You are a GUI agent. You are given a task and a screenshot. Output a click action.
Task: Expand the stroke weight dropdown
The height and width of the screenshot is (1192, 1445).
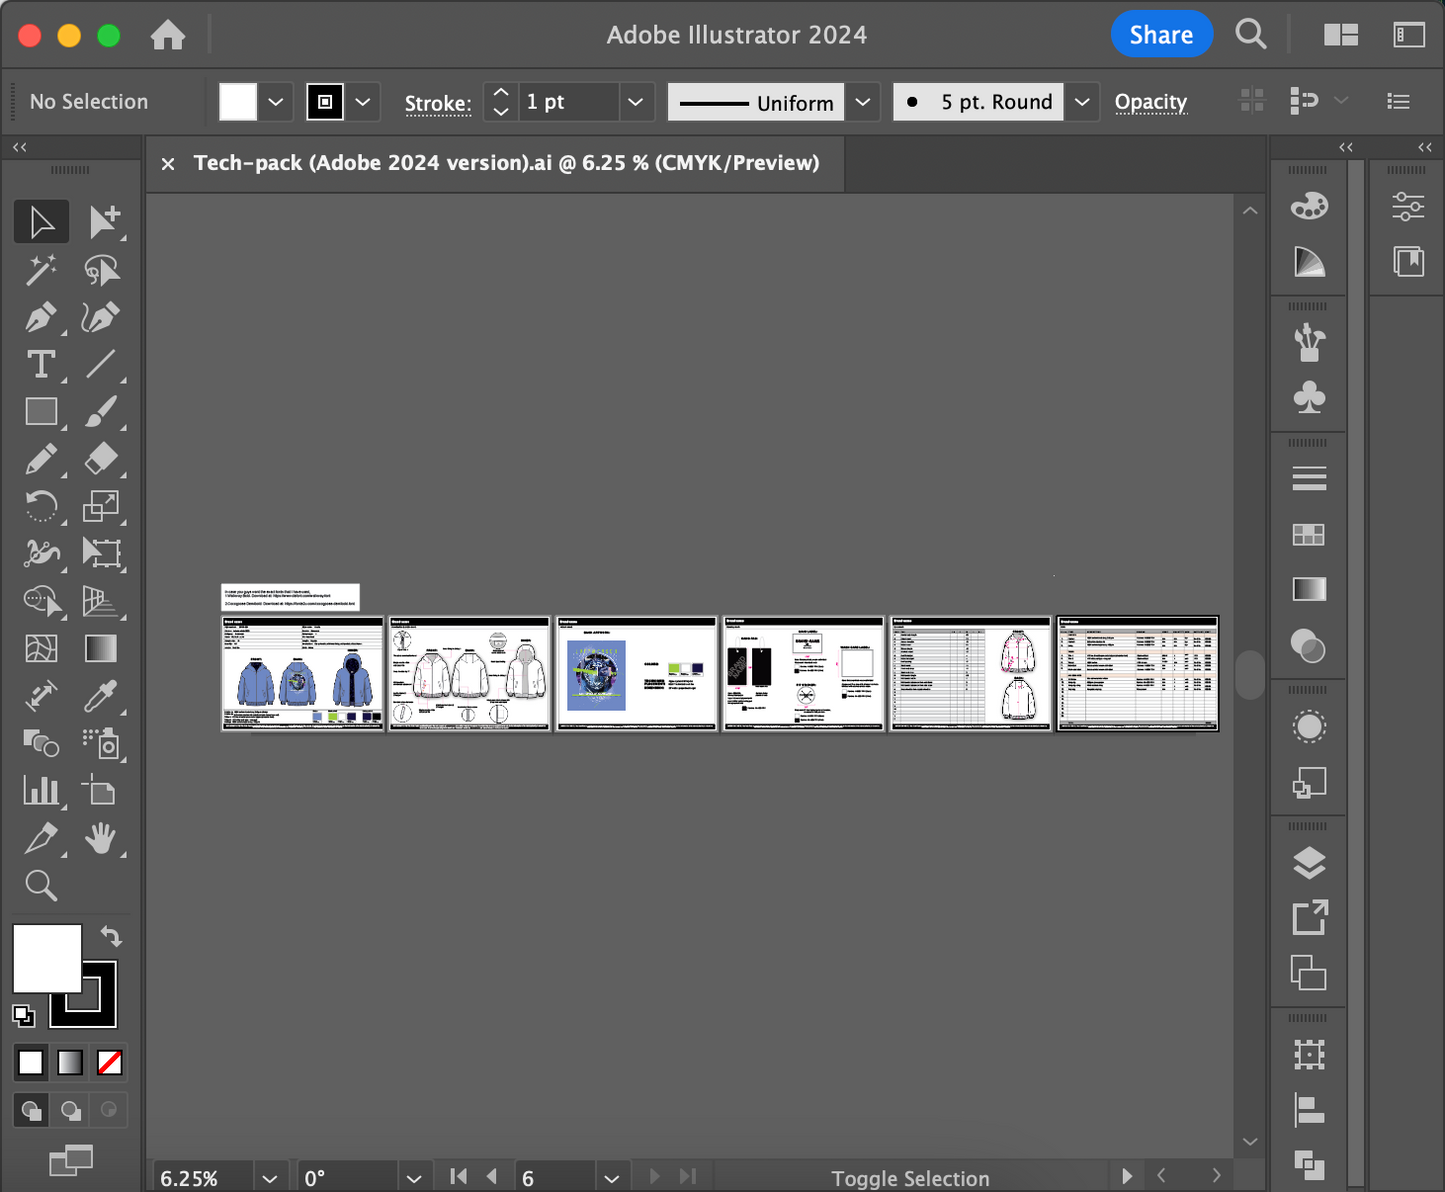click(x=634, y=102)
